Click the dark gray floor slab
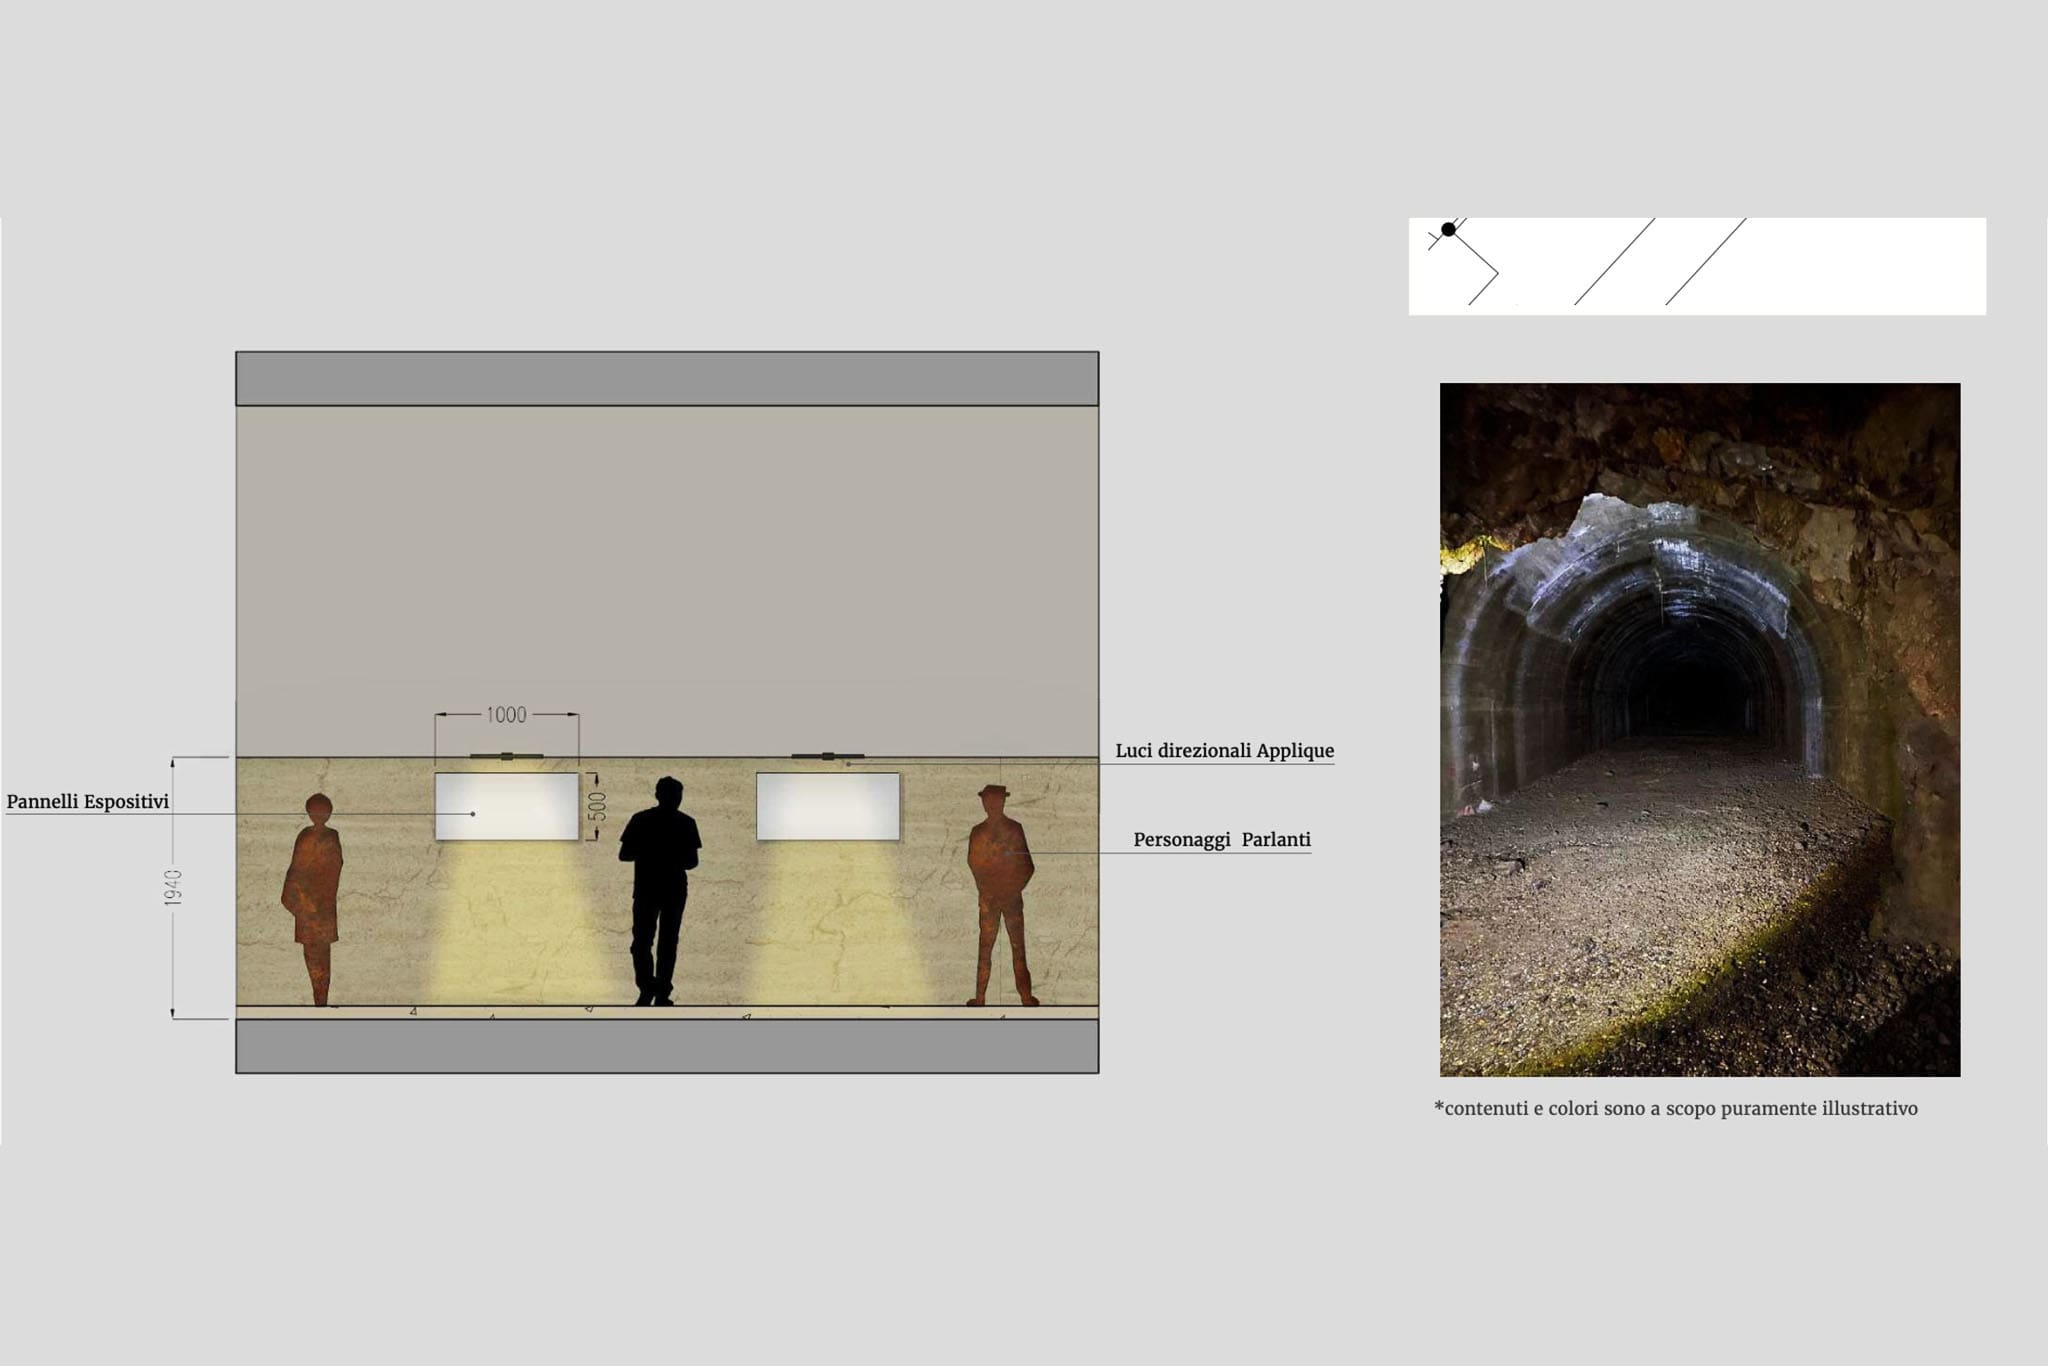The height and width of the screenshot is (1366, 2048). coord(667,1046)
